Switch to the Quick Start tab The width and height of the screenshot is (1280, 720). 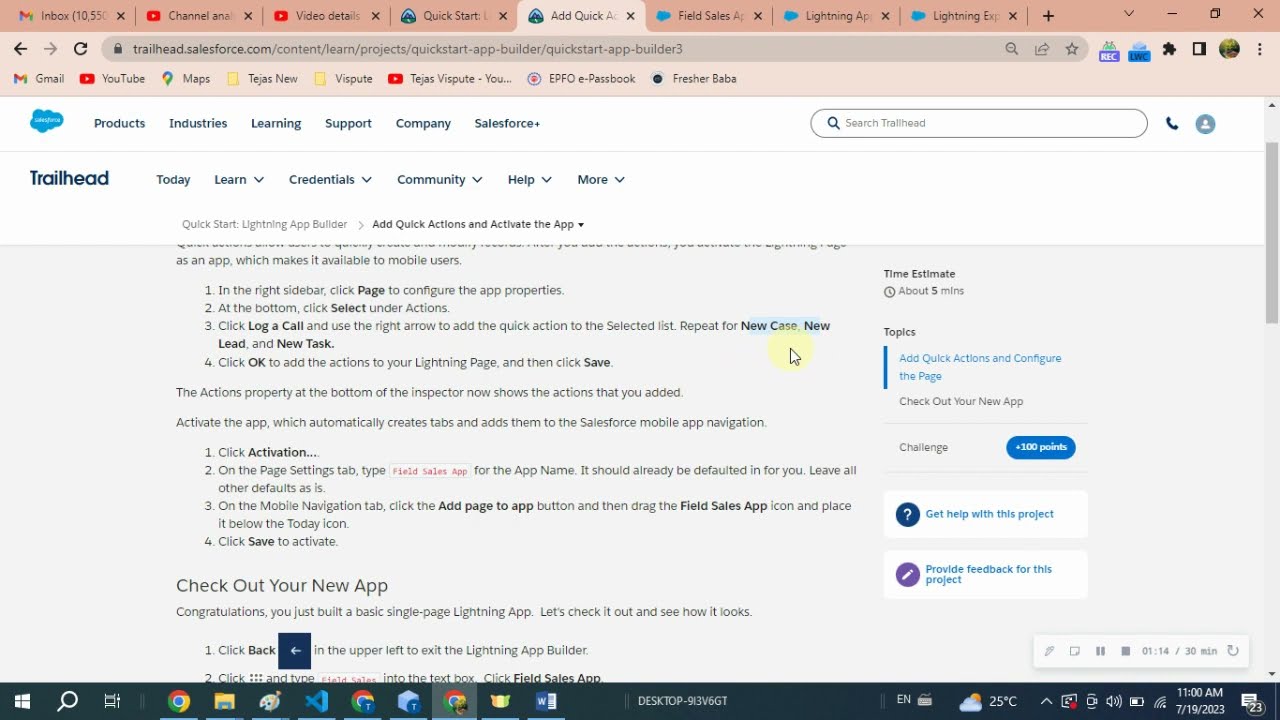click(x=452, y=16)
